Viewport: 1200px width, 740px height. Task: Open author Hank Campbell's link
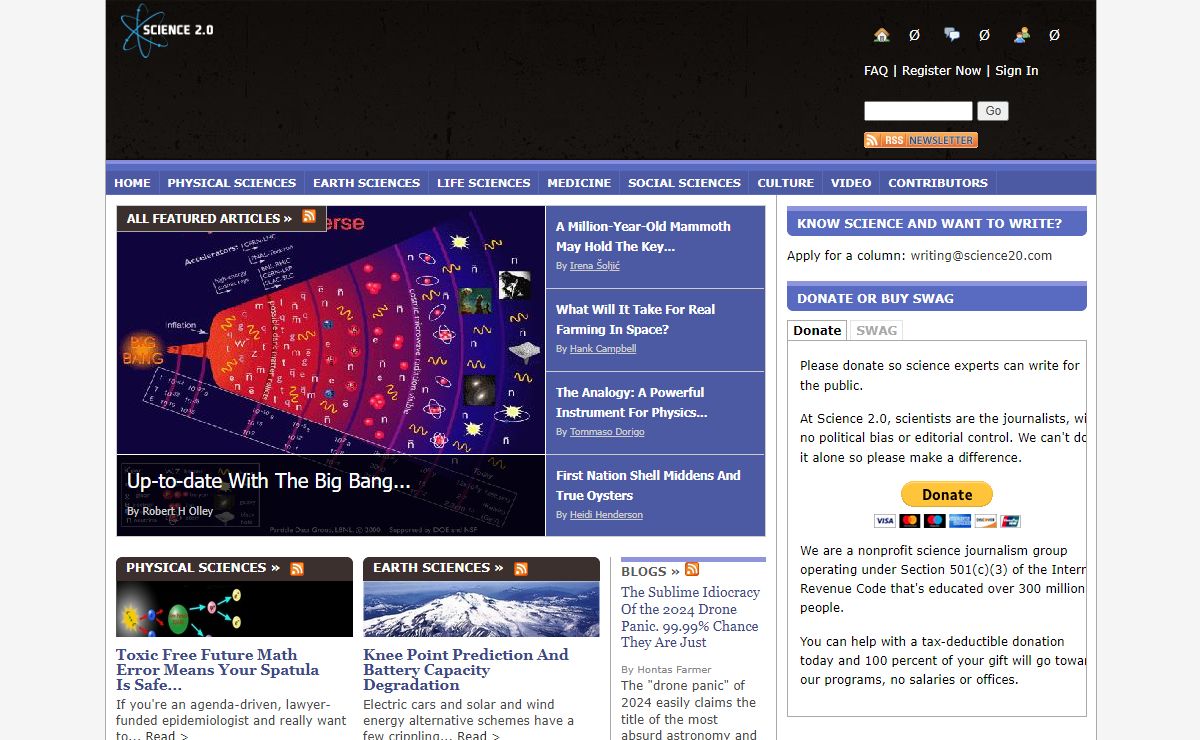point(602,349)
